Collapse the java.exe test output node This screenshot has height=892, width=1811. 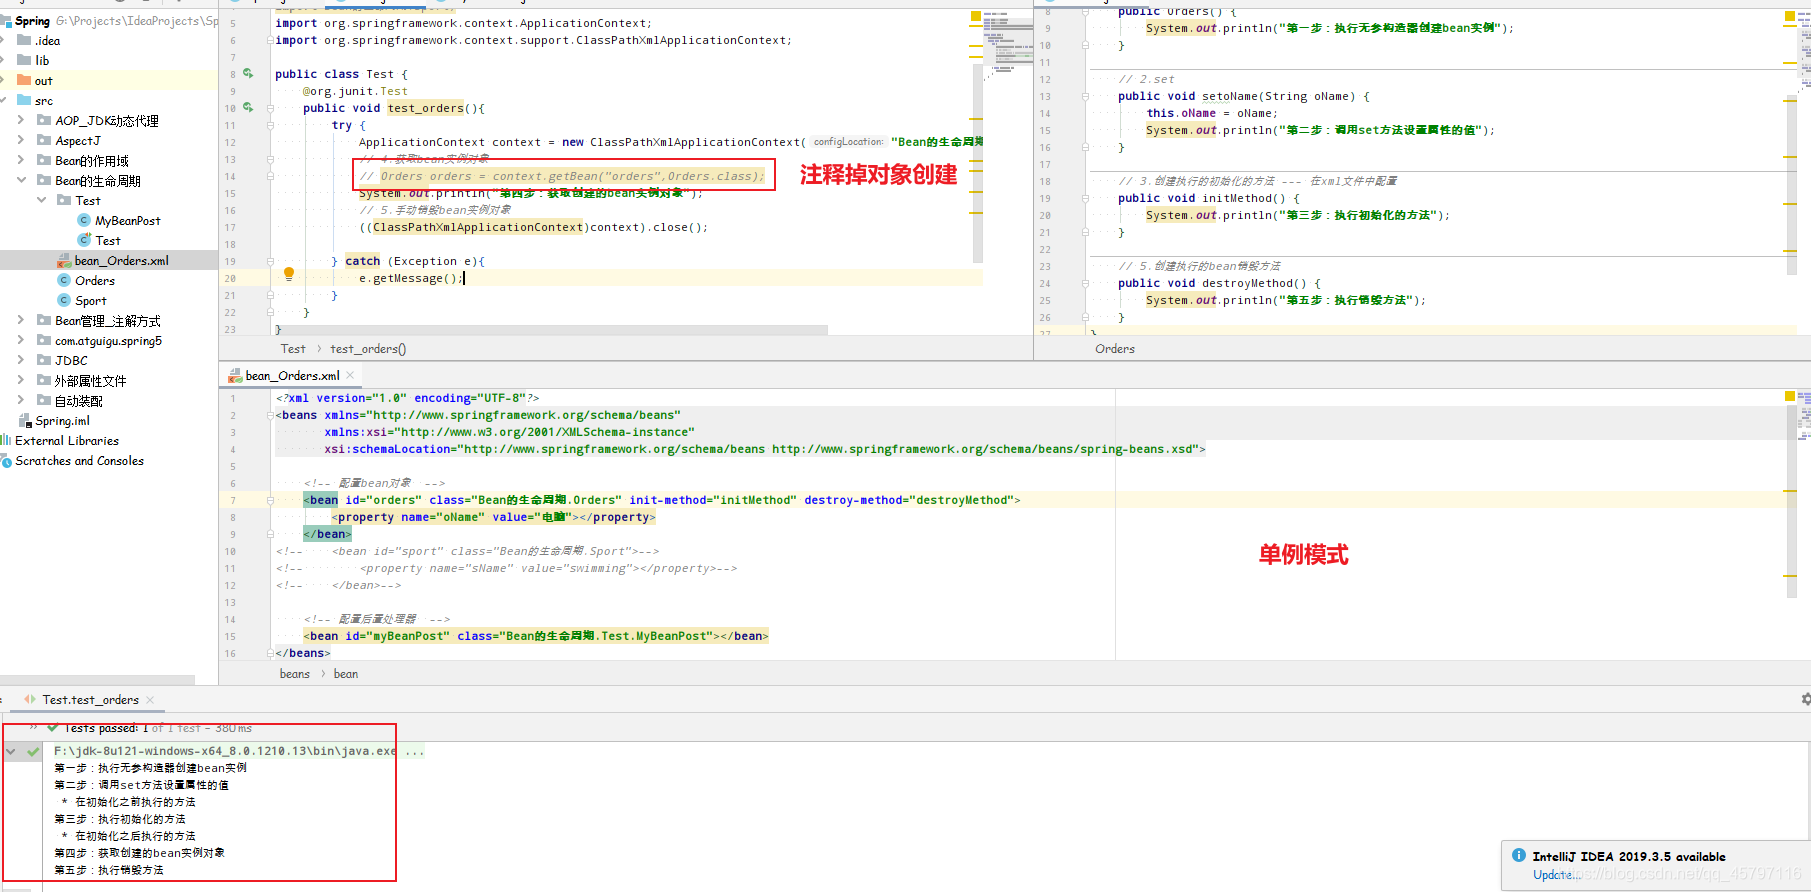point(11,751)
